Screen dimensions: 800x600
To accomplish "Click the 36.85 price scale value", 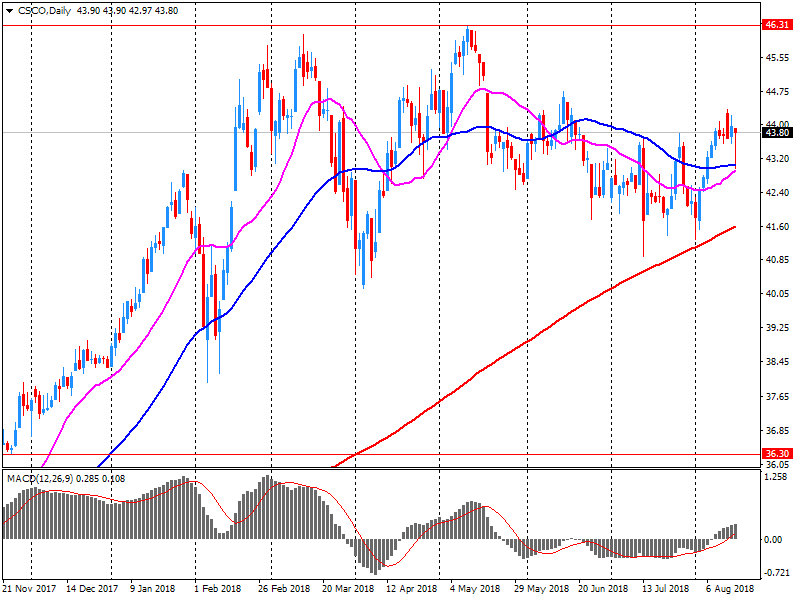I will (x=777, y=431).
